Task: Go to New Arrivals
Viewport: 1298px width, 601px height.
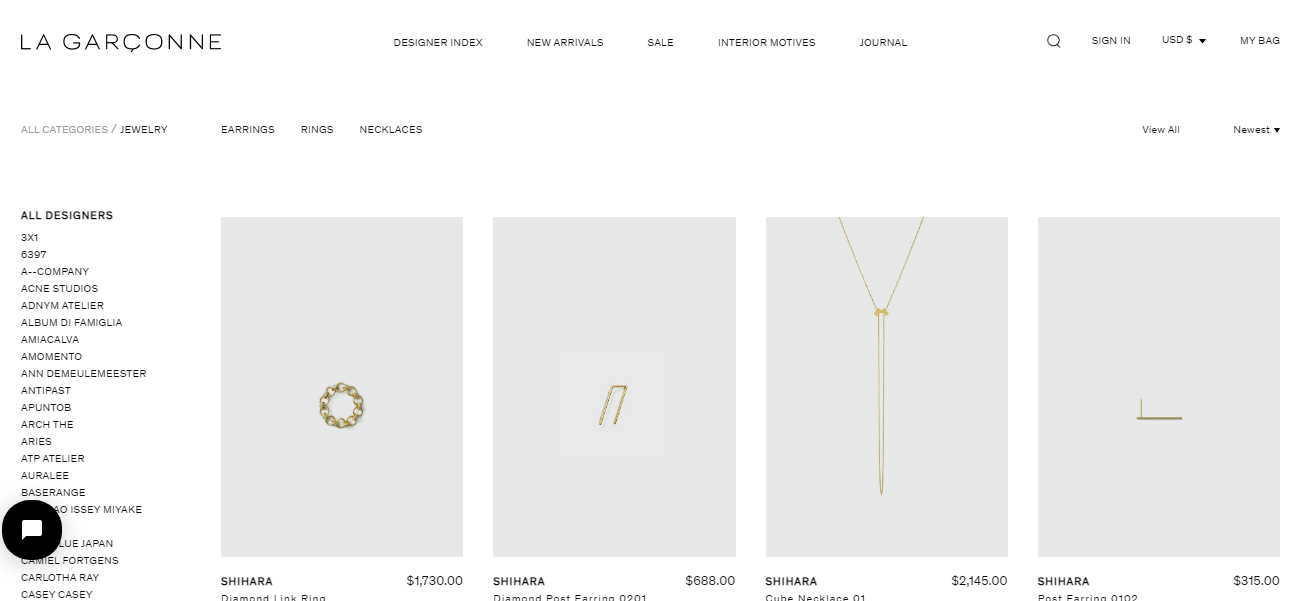Action: click(x=565, y=43)
